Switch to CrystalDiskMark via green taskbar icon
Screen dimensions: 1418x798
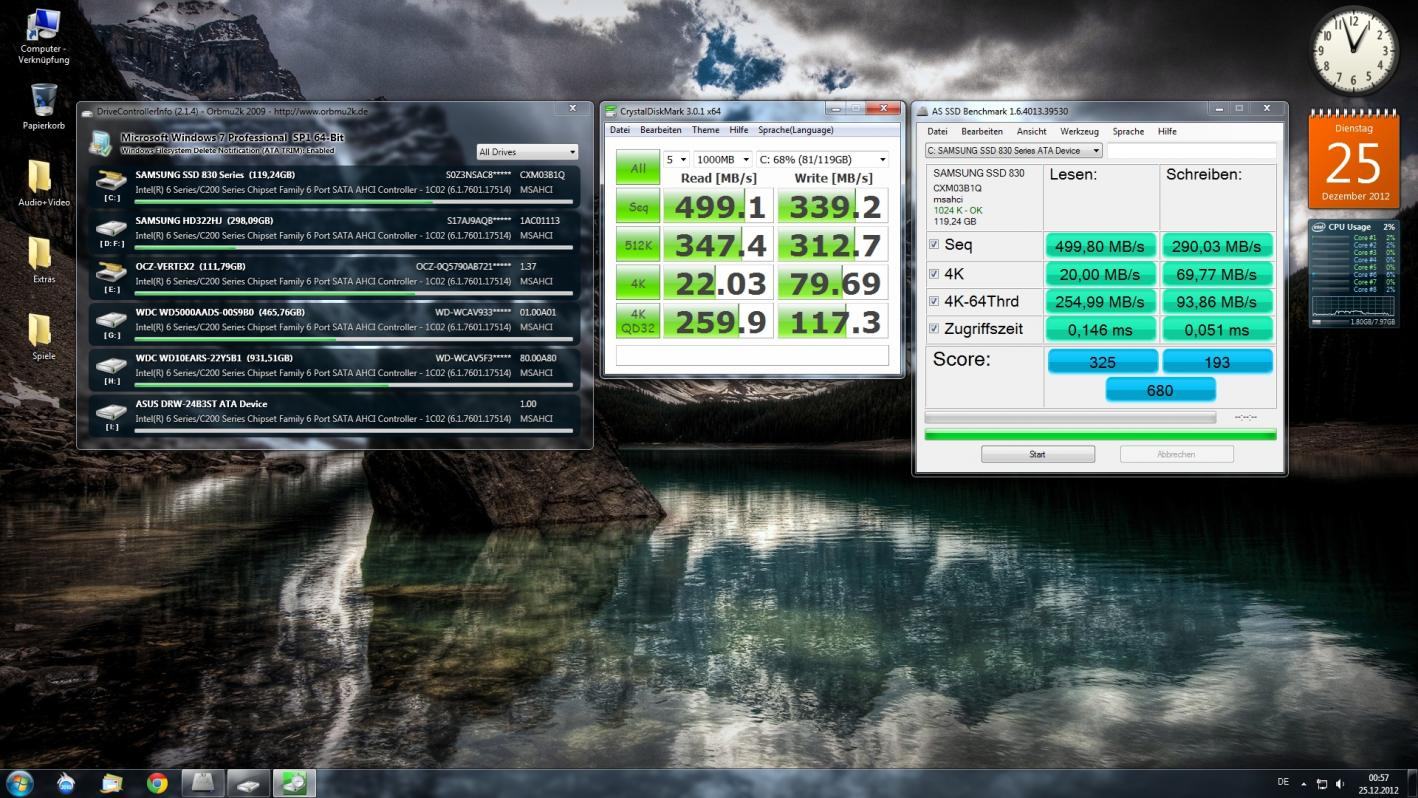pyautogui.click(x=294, y=782)
